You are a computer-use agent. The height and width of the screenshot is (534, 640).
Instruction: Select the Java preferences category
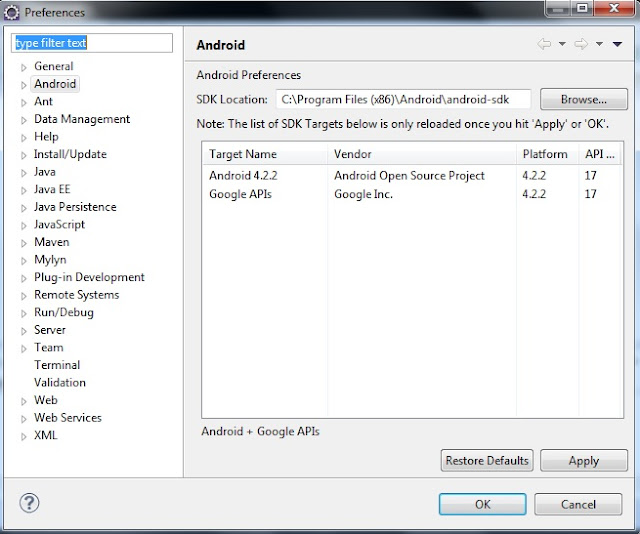click(x=44, y=171)
